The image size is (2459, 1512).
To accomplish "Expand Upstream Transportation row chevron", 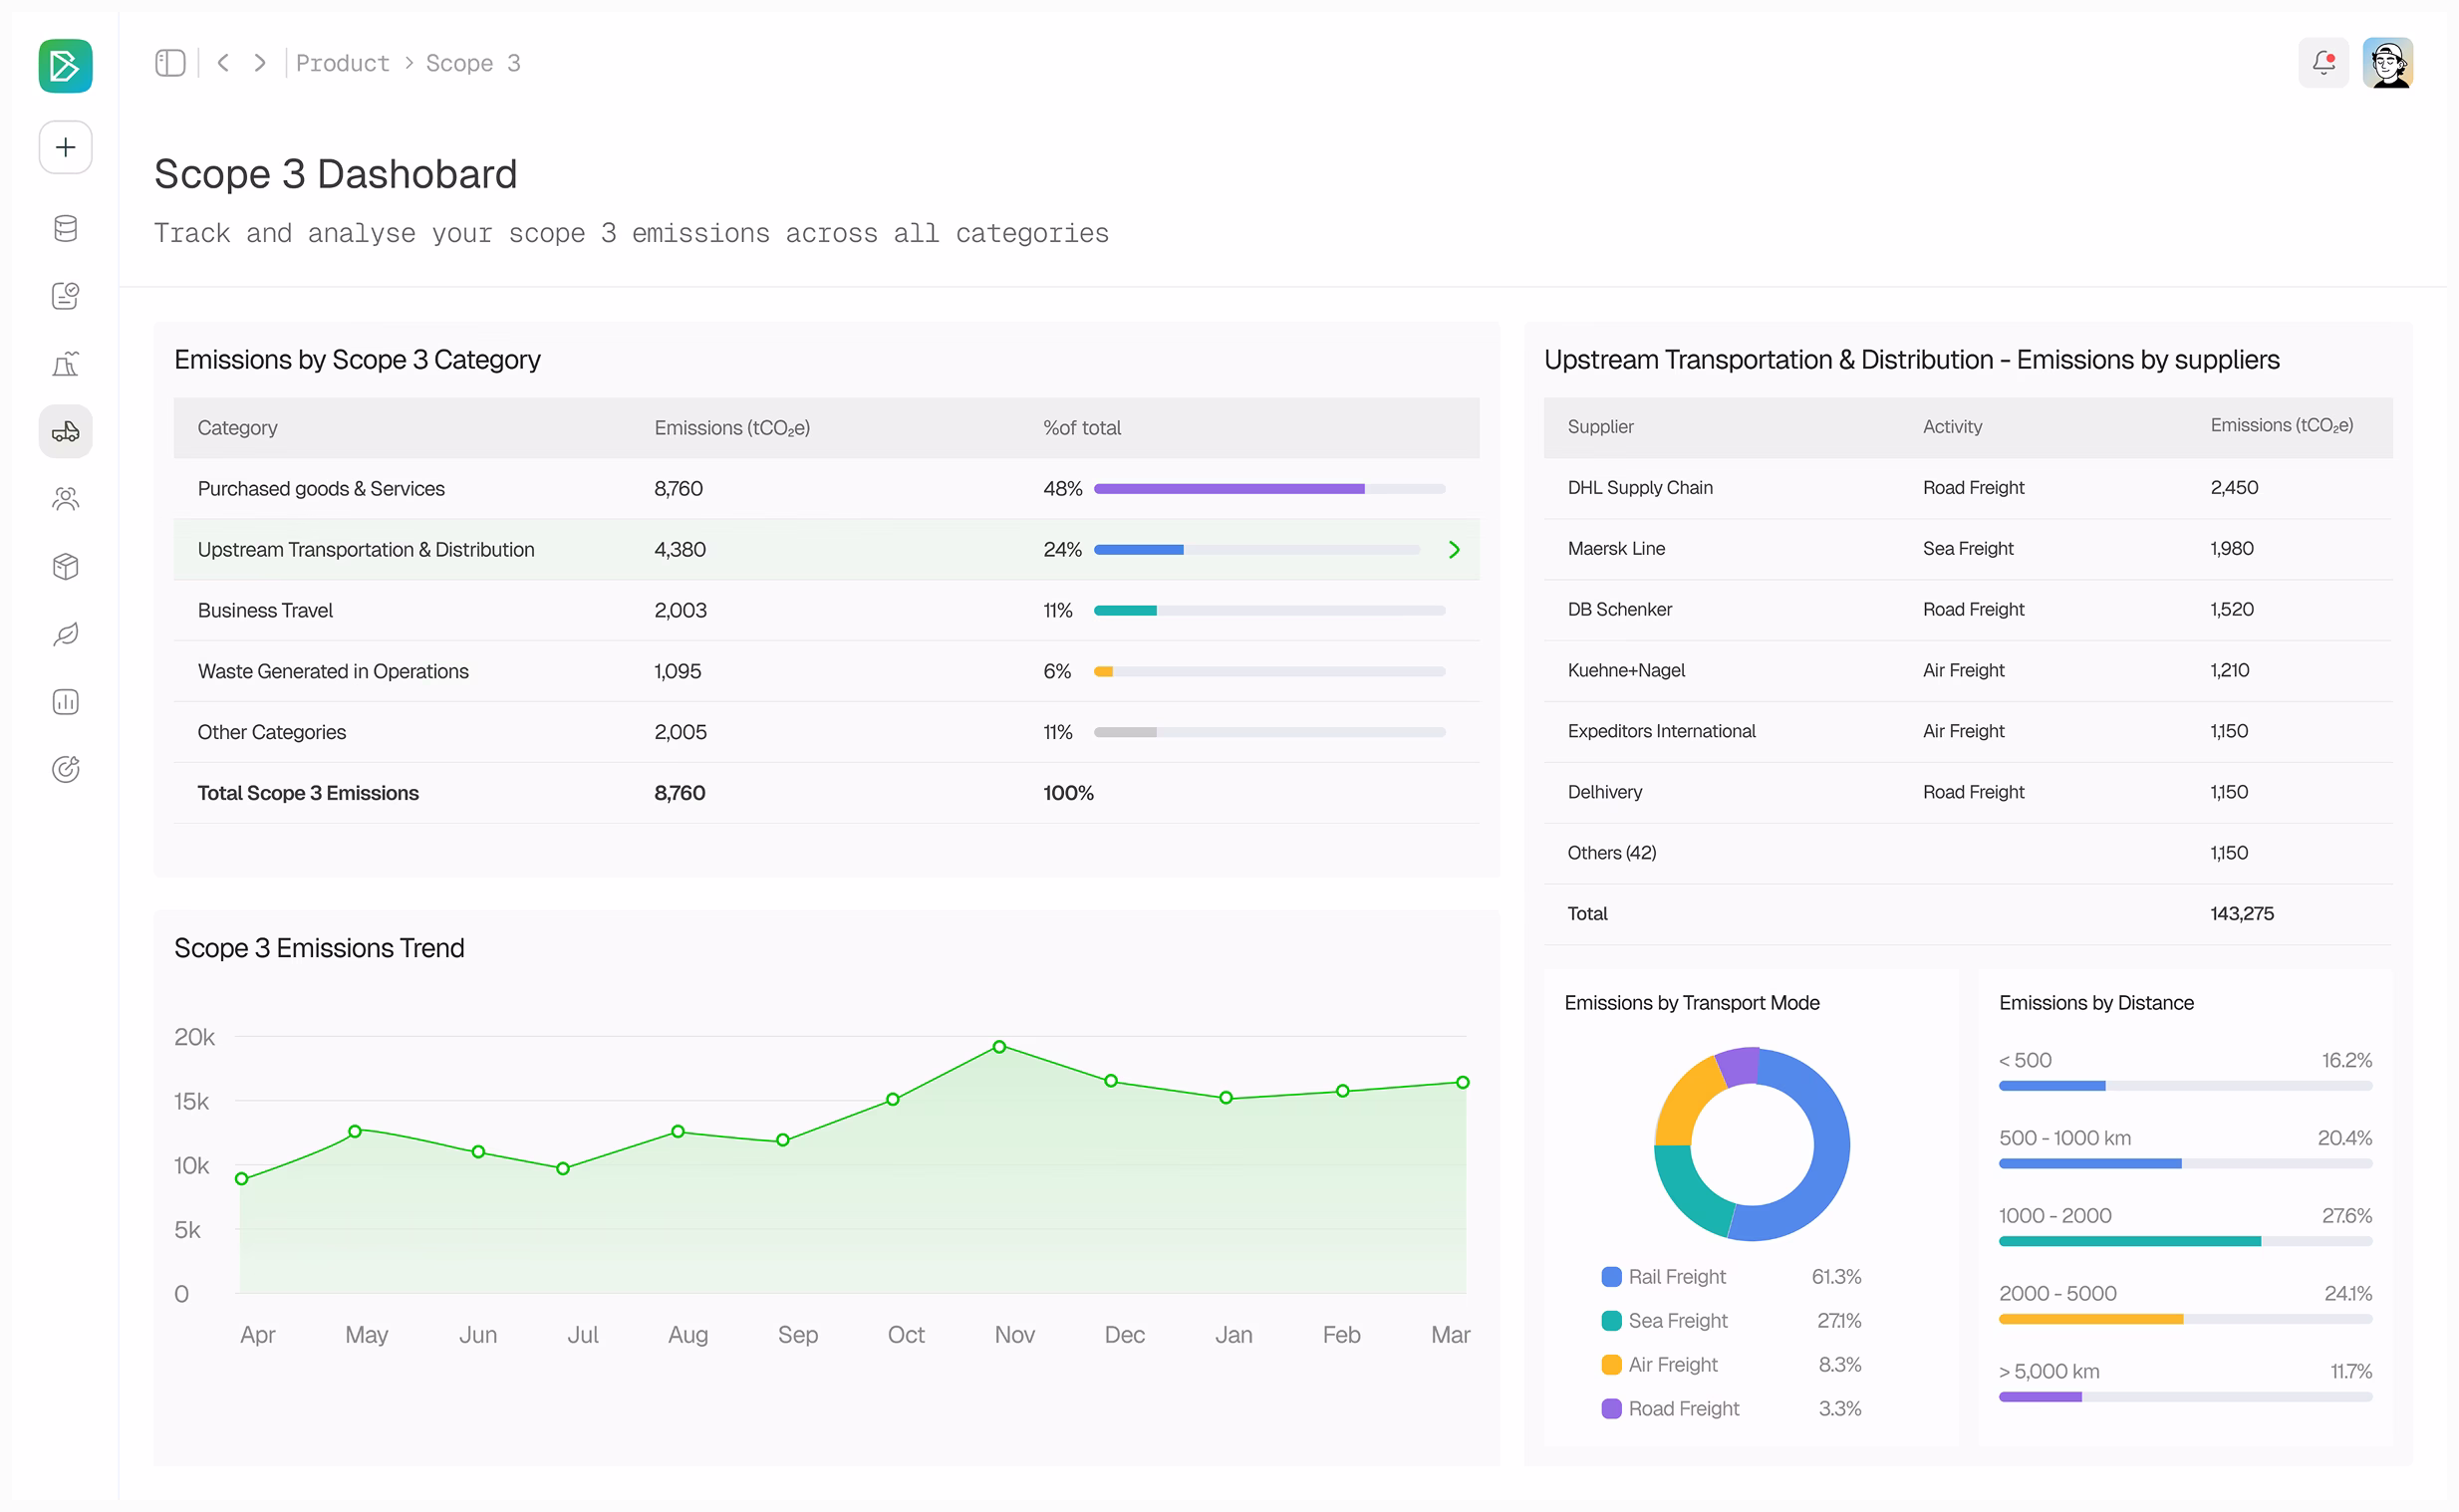I will [x=1455, y=550].
